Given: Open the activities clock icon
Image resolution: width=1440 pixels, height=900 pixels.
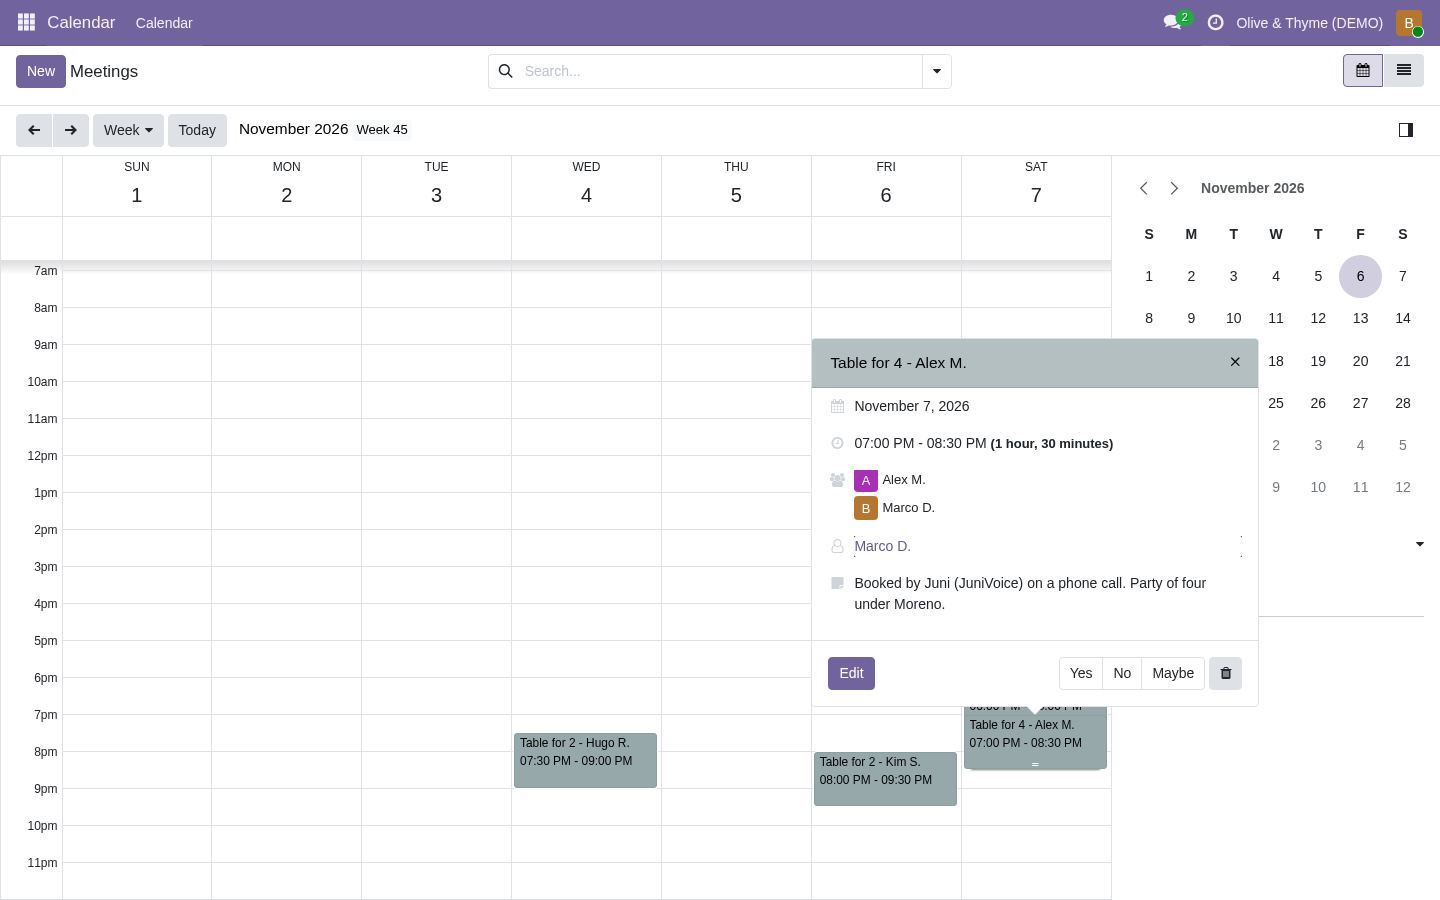Looking at the screenshot, I should (x=1216, y=22).
